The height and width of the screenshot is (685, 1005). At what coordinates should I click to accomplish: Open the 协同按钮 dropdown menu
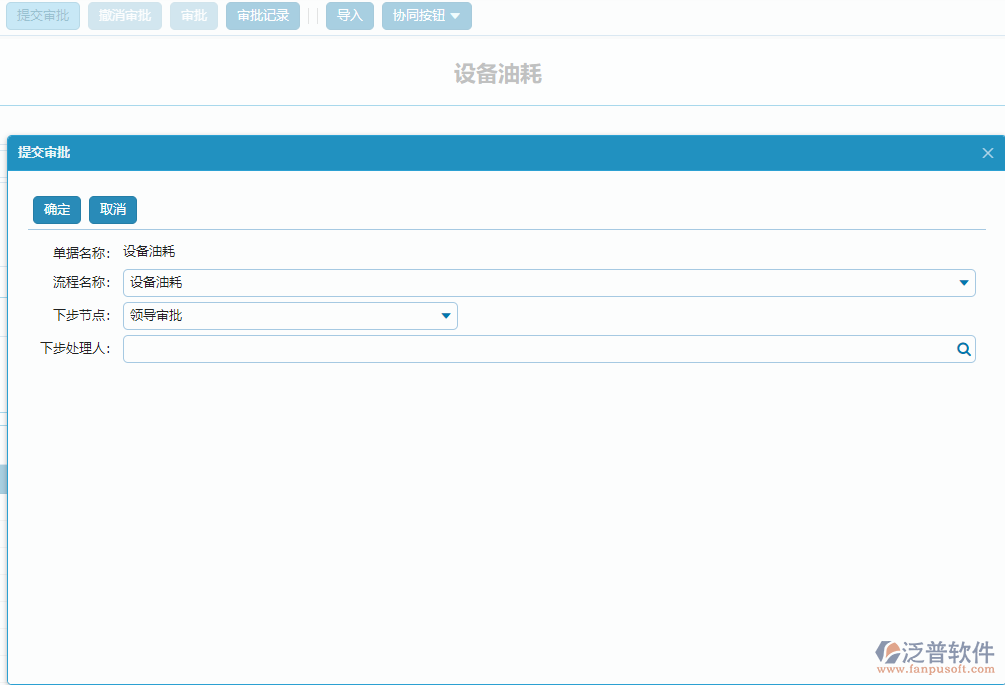tap(426, 16)
